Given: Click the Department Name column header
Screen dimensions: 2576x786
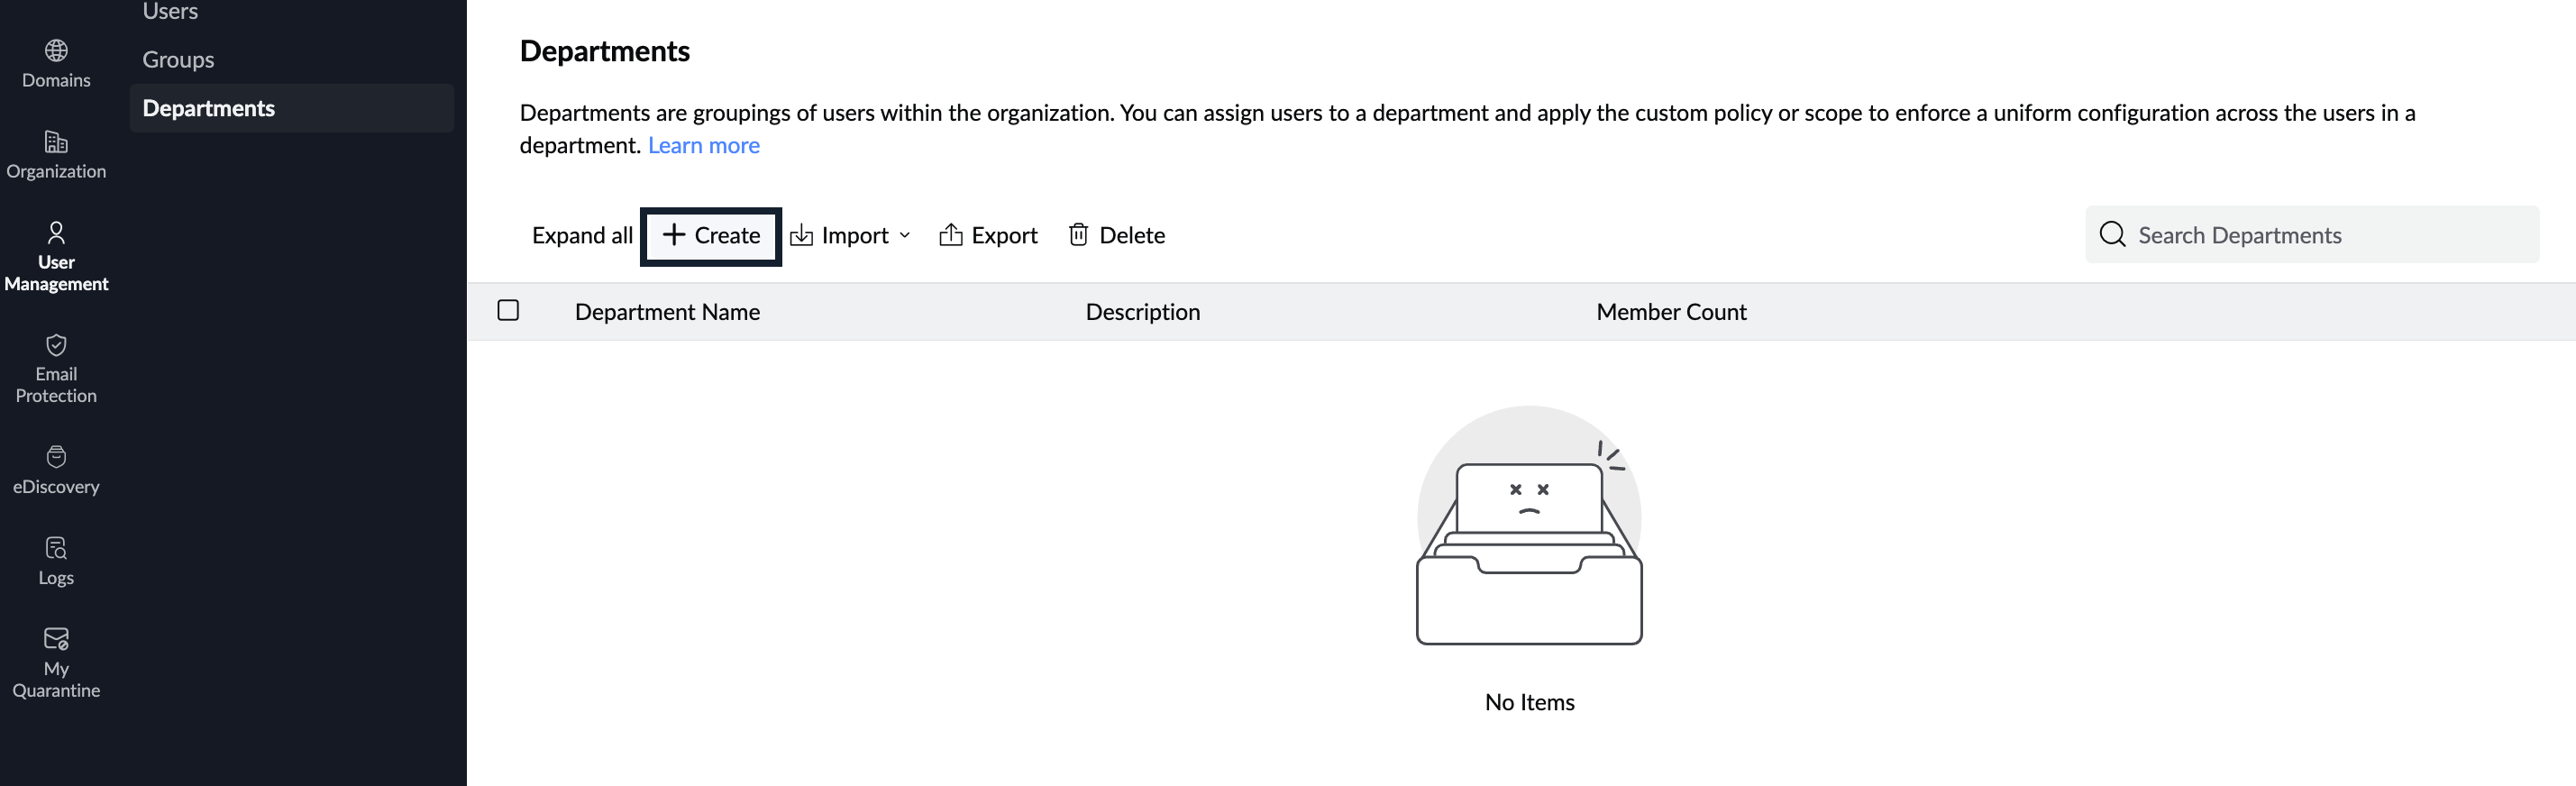Looking at the screenshot, I should tap(667, 312).
